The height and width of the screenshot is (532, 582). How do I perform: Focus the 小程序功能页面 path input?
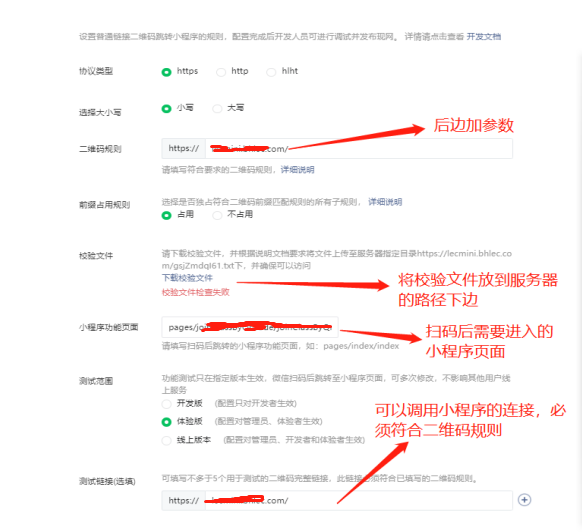point(250,327)
